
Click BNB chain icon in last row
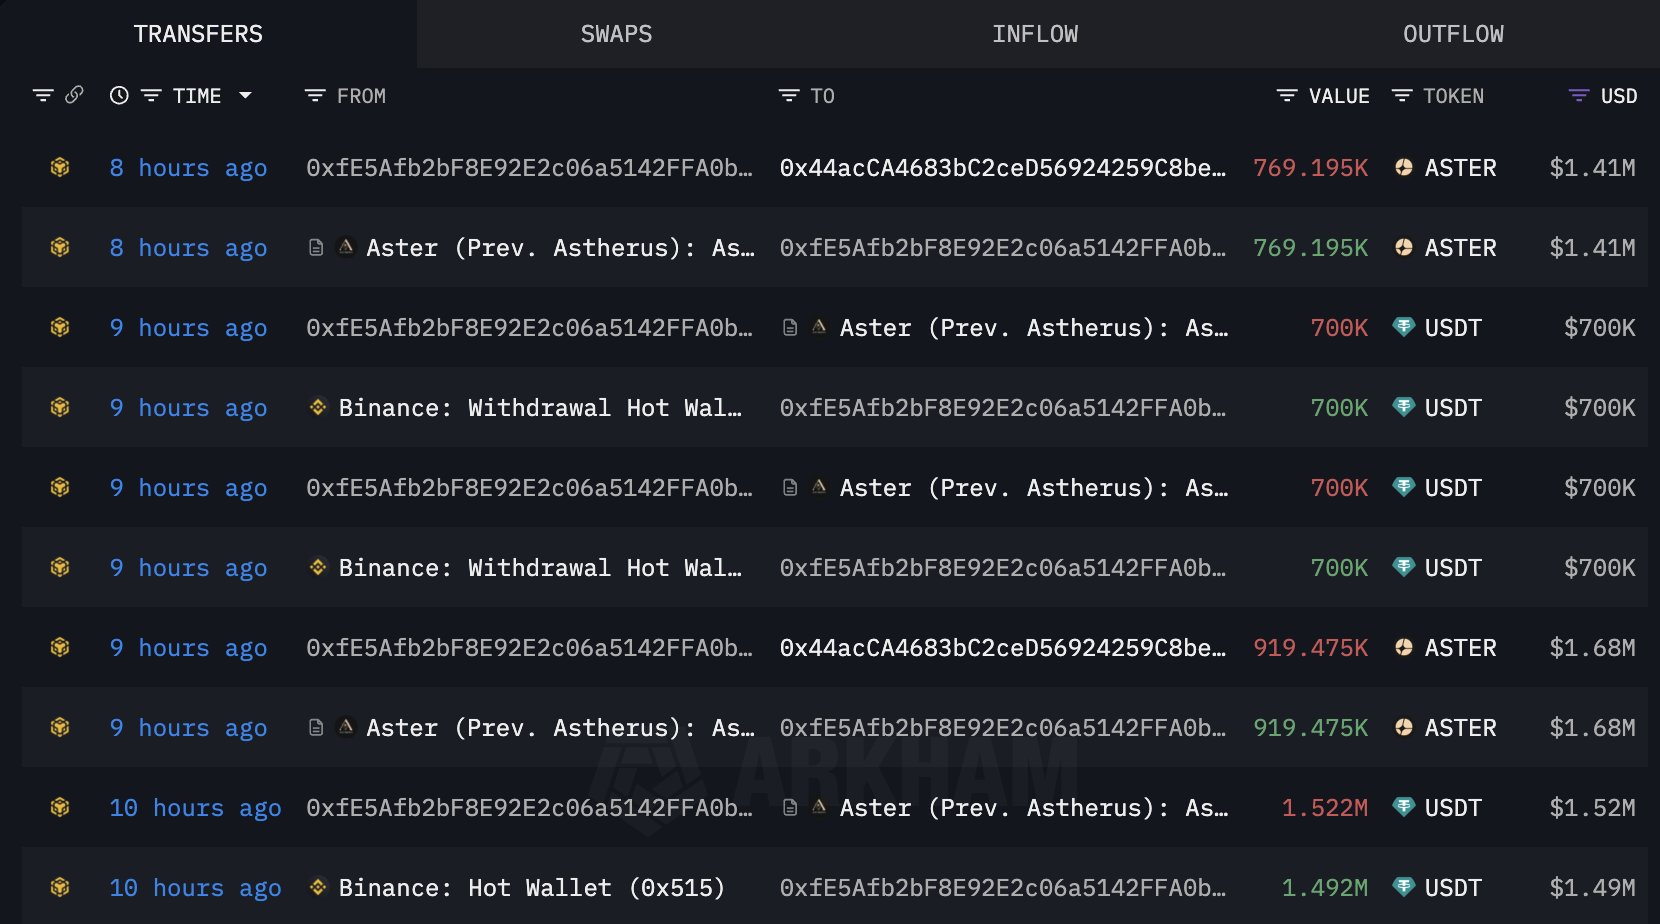click(60, 887)
